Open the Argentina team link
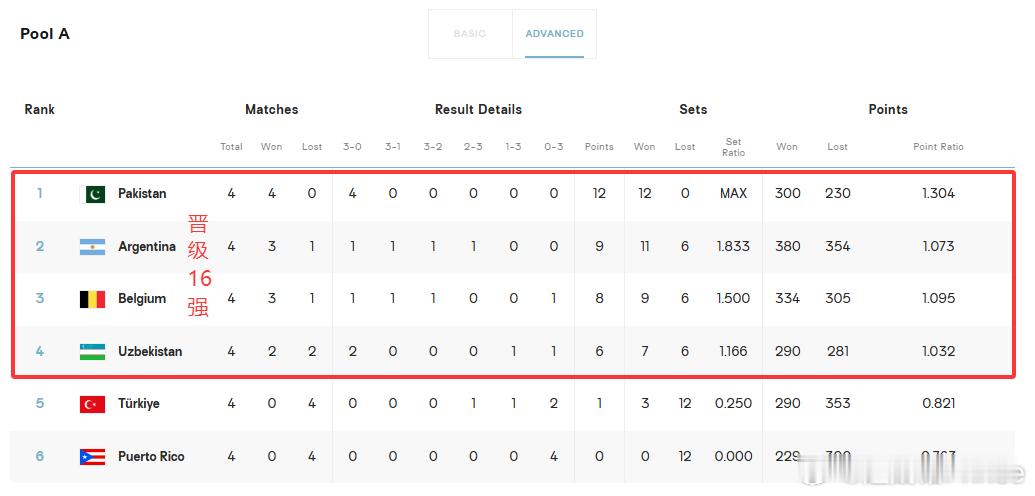The width and height of the screenshot is (1035, 496). pyautogui.click(x=147, y=246)
